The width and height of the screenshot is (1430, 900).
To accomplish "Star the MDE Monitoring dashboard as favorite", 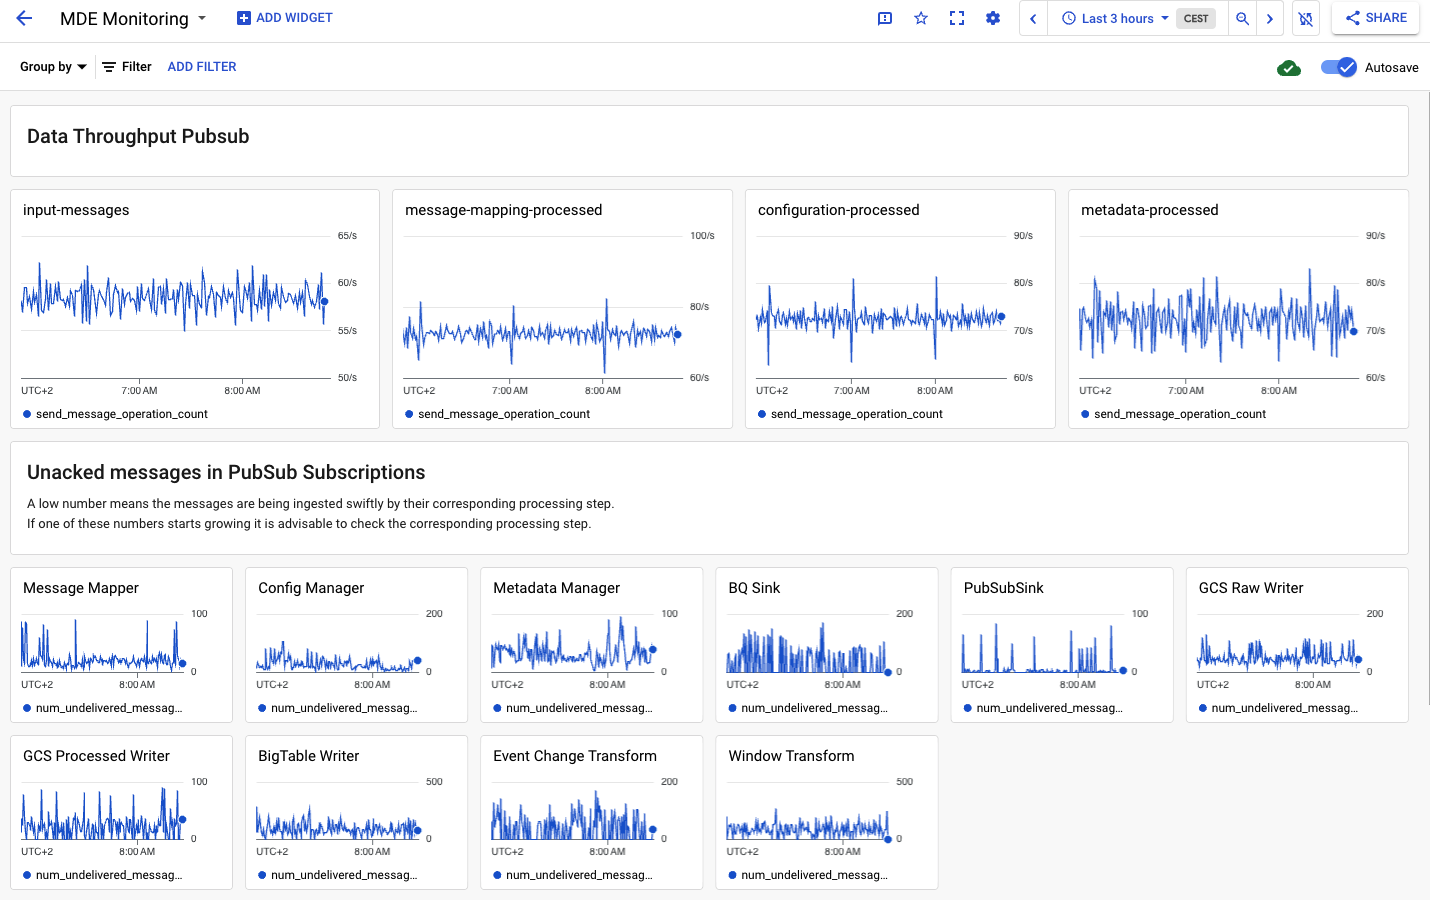I will 920,18.
